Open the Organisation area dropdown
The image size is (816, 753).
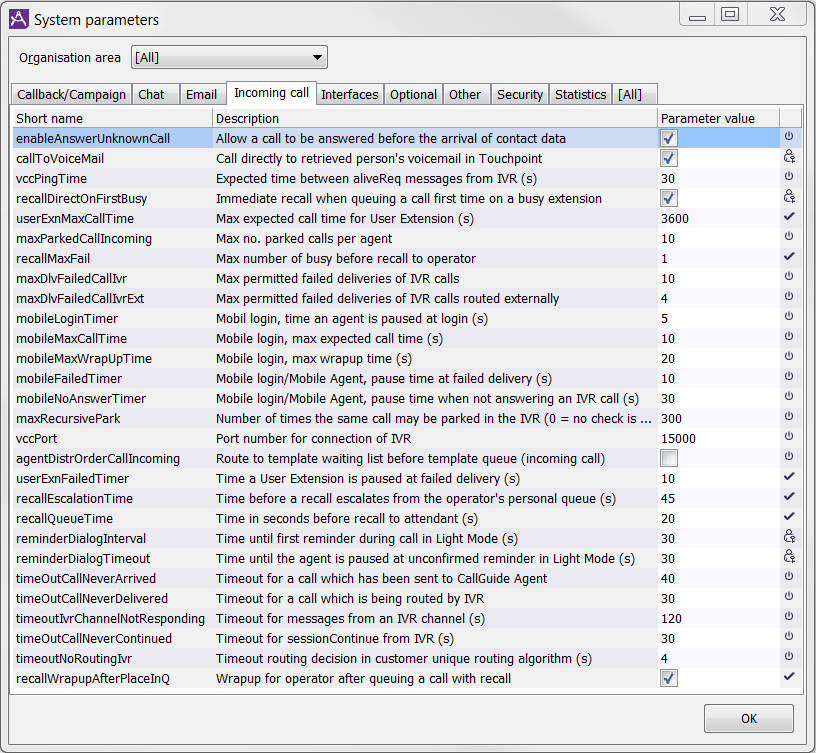tap(229, 57)
